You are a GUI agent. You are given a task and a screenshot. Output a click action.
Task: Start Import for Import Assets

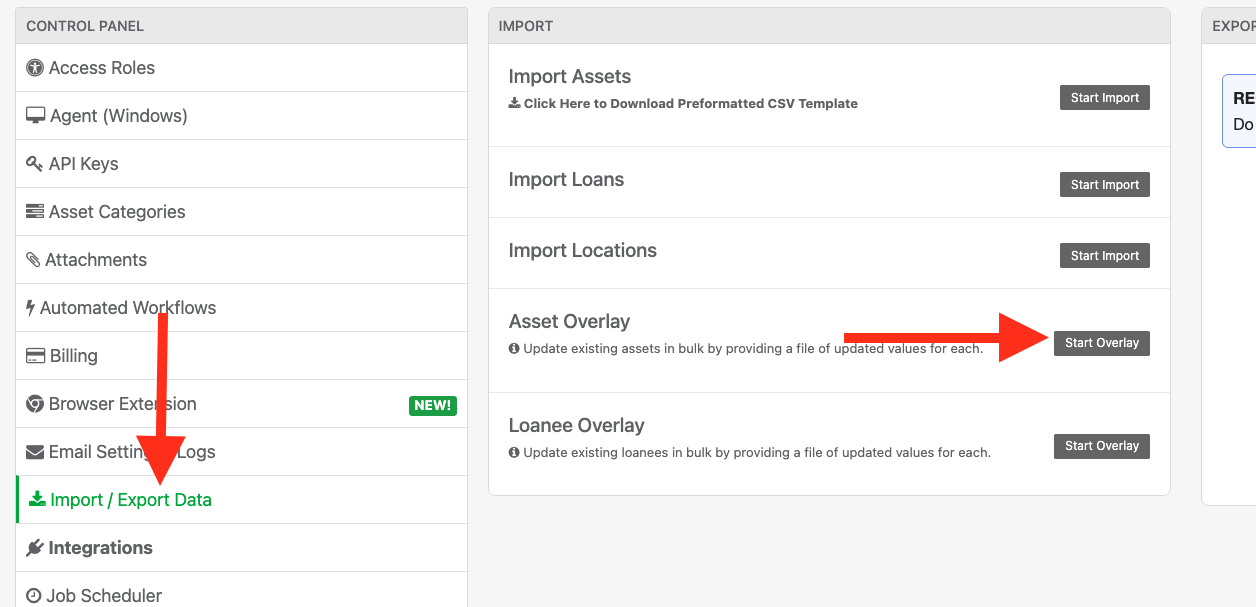1104,97
